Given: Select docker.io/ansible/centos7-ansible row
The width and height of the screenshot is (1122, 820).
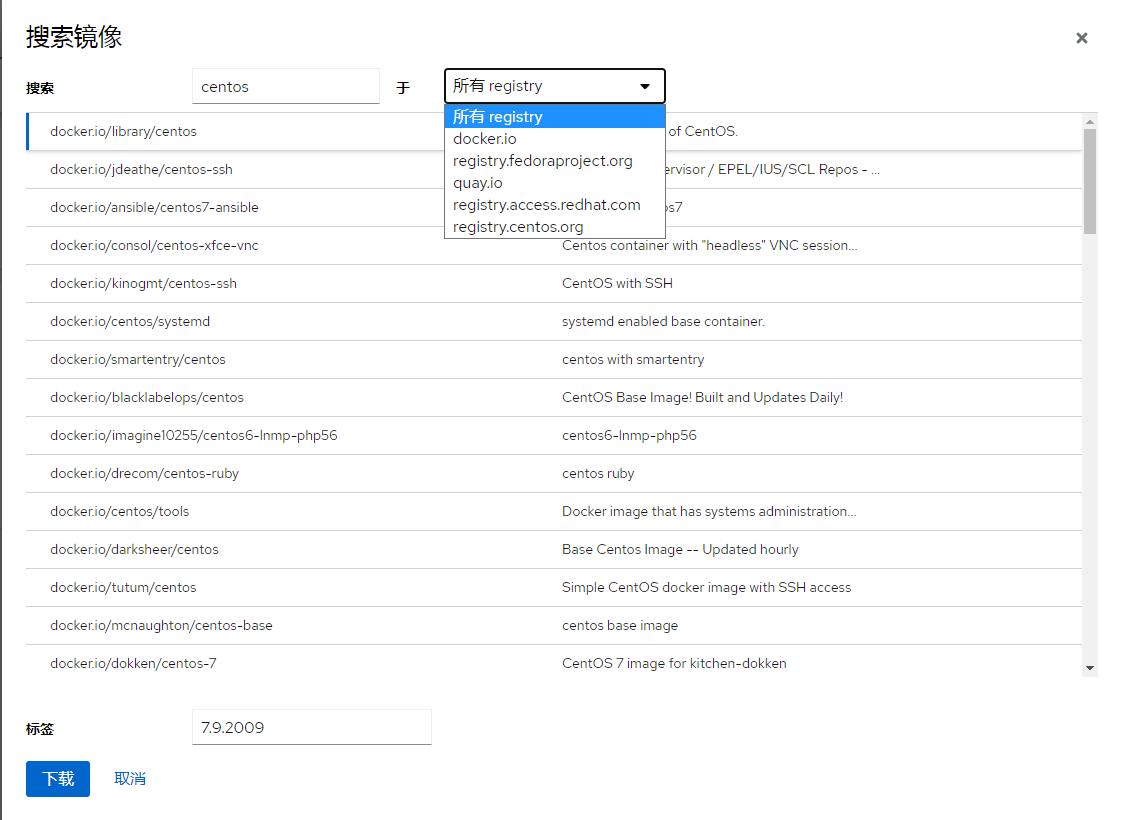Looking at the screenshot, I should pos(554,208).
